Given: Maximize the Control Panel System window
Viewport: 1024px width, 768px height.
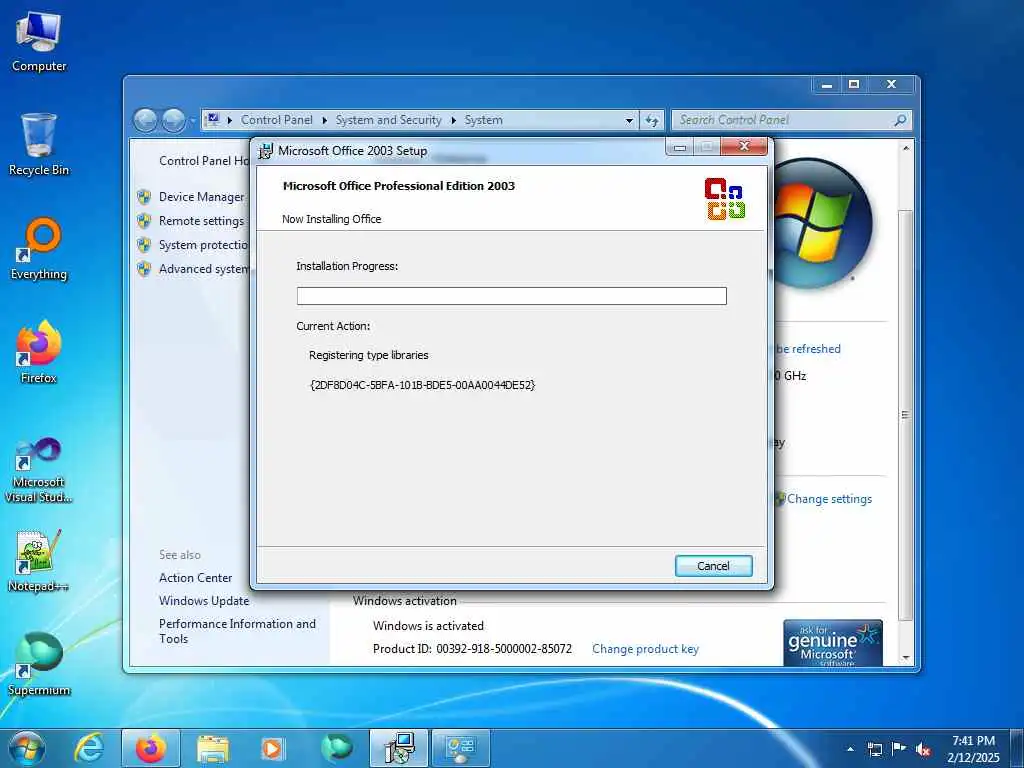Looking at the screenshot, I should pyautogui.click(x=854, y=84).
